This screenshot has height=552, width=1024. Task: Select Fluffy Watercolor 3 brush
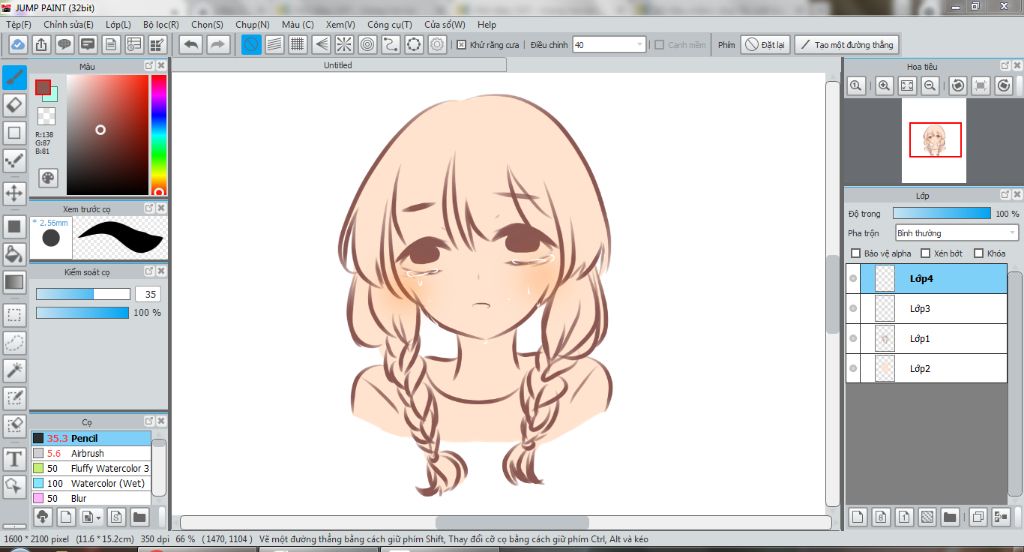coord(91,468)
